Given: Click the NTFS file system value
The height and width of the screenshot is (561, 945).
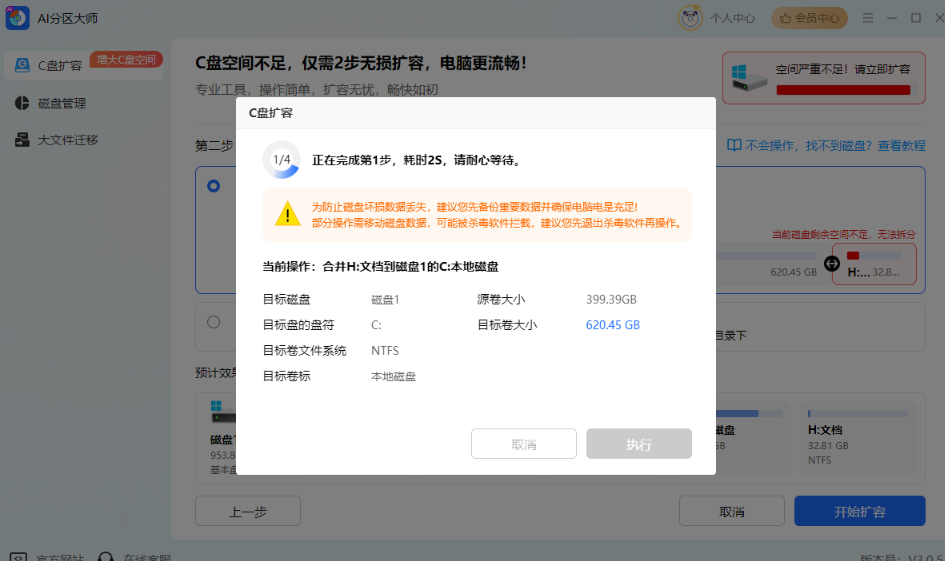Looking at the screenshot, I should [x=385, y=351].
